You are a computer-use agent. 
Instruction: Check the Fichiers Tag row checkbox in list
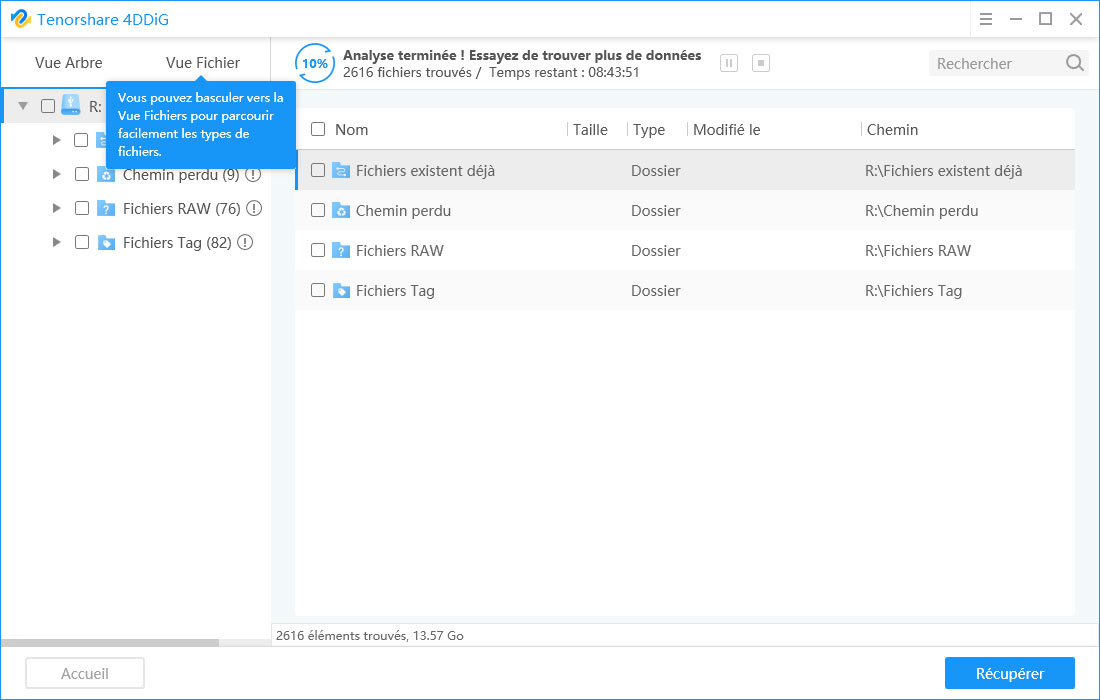pyautogui.click(x=318, y=290)
